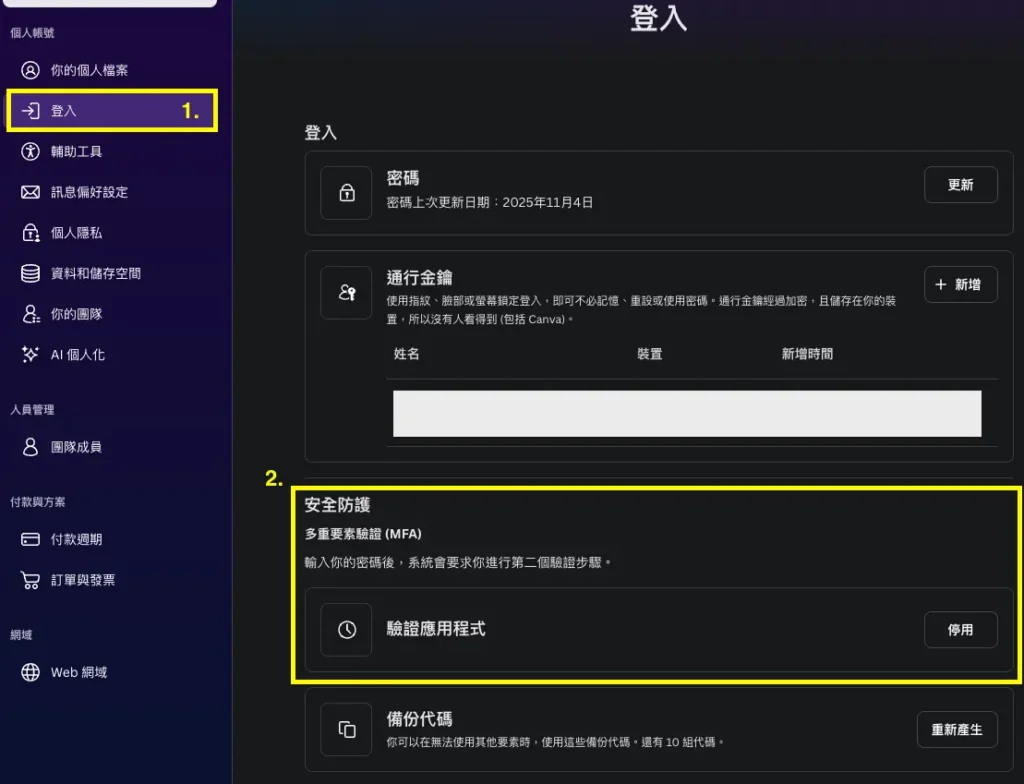
Task: Click the padlock icon in the 密碼 card
Action: (347, 193)
